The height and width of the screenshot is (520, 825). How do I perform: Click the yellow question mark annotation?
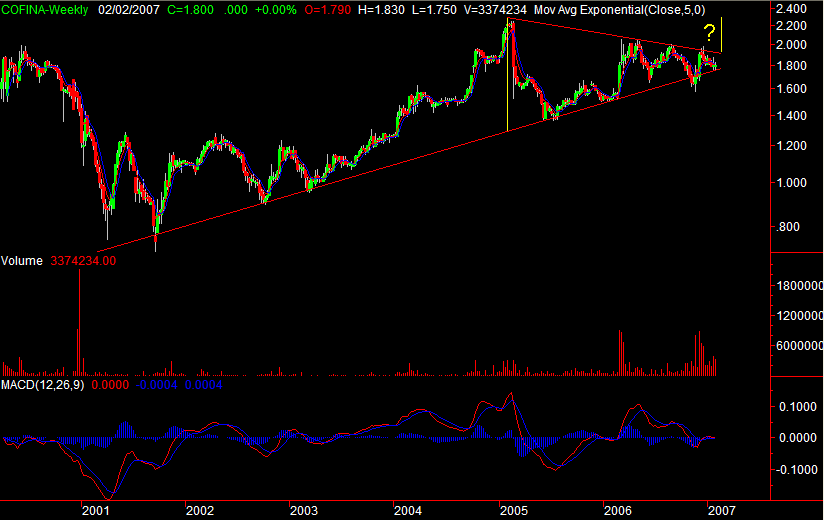(x=709, y=33)
